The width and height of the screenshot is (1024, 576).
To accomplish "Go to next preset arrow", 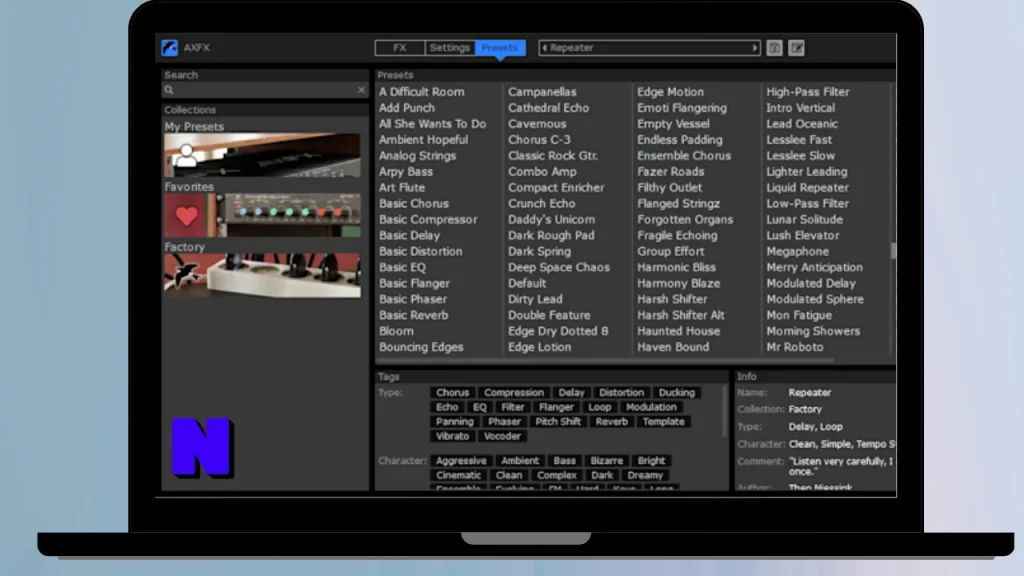I will (754, 48).
